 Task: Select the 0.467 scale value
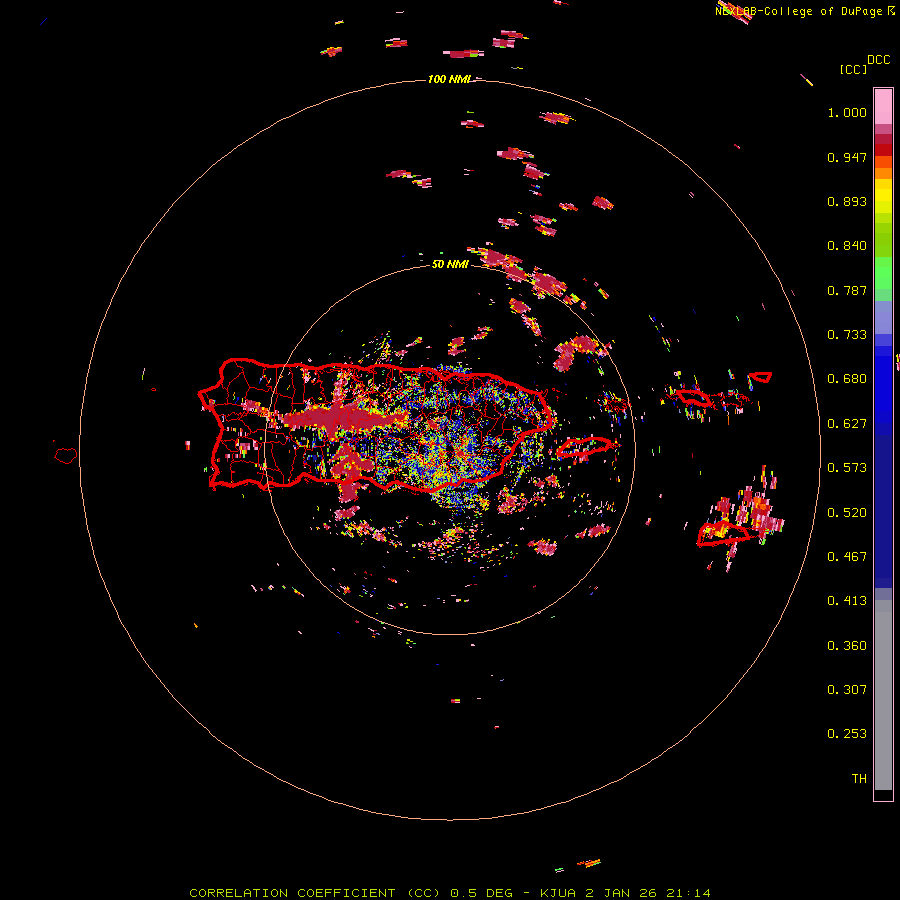847,557
